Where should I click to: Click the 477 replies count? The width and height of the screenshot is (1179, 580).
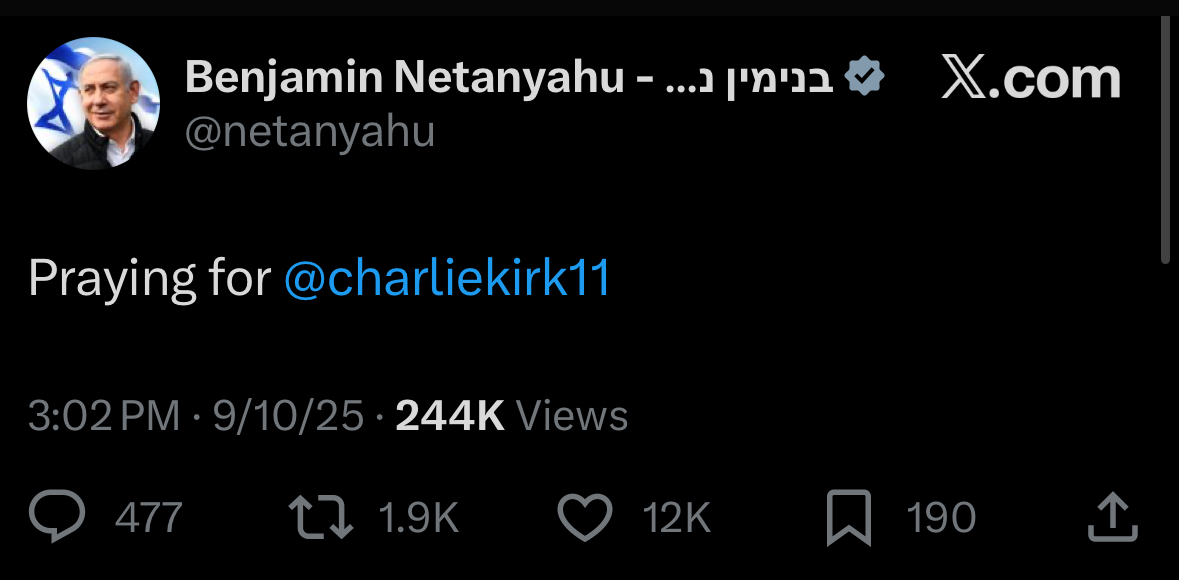click(149, 518)
